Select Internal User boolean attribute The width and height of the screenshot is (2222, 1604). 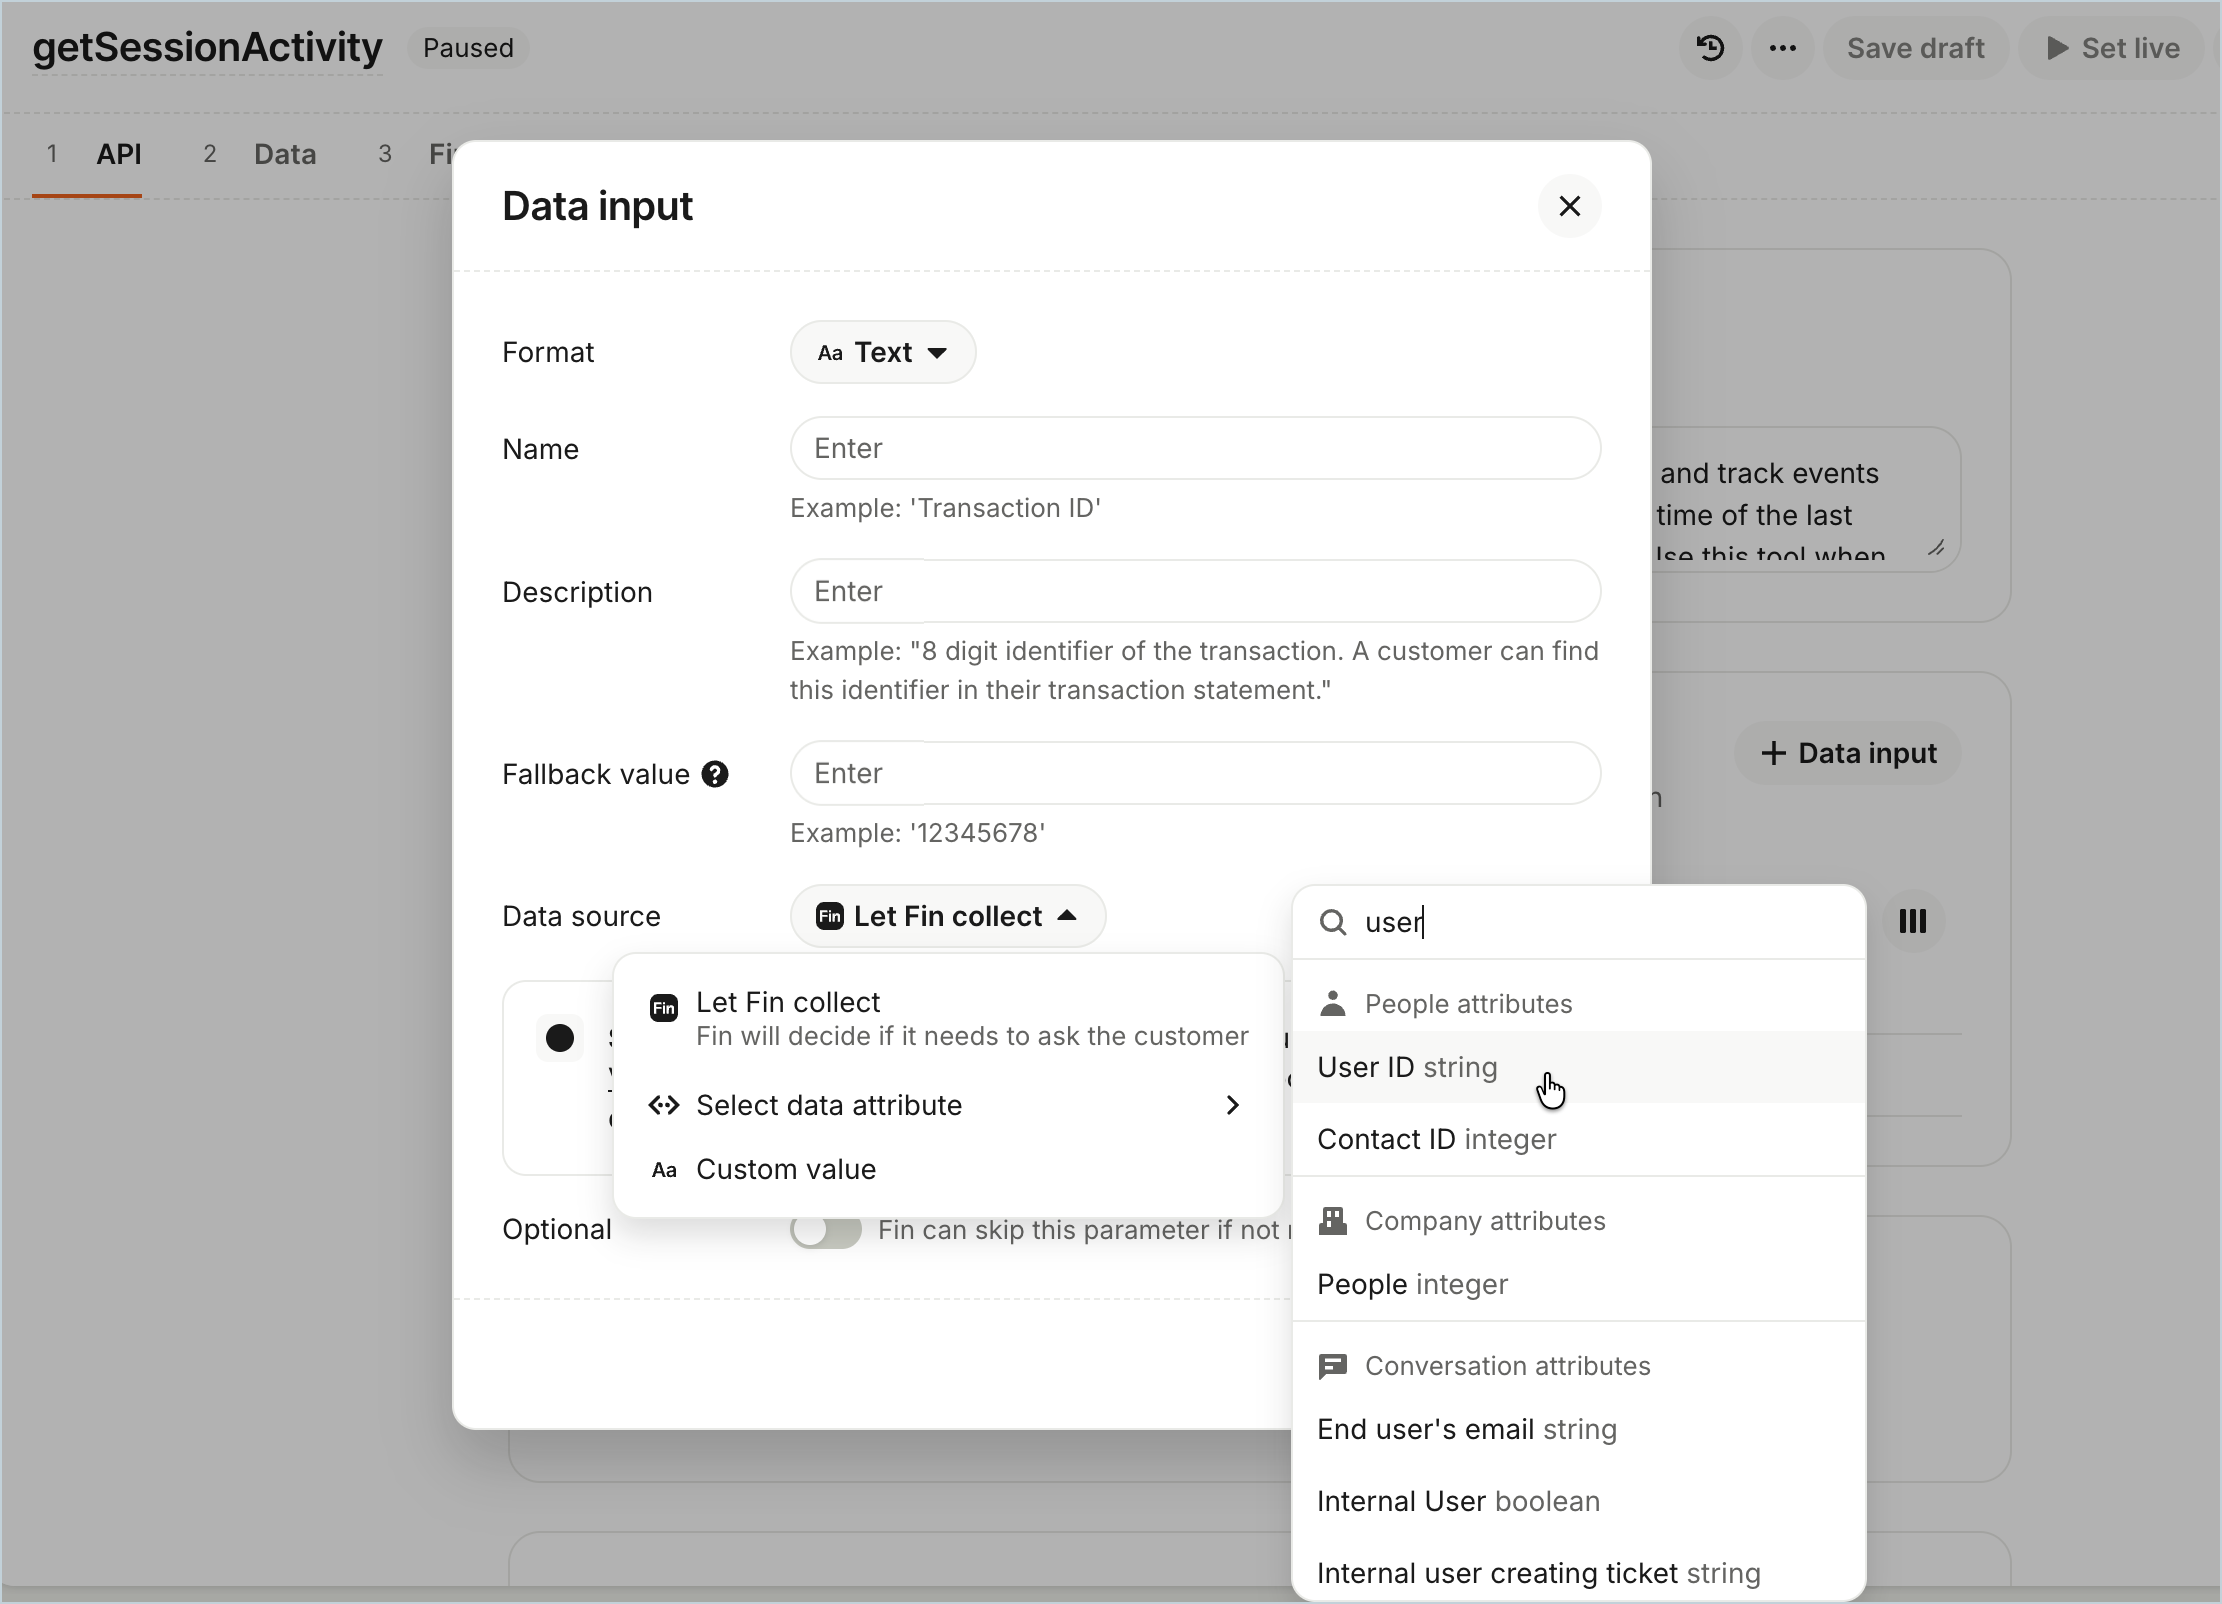(x=1579, y=1501)
